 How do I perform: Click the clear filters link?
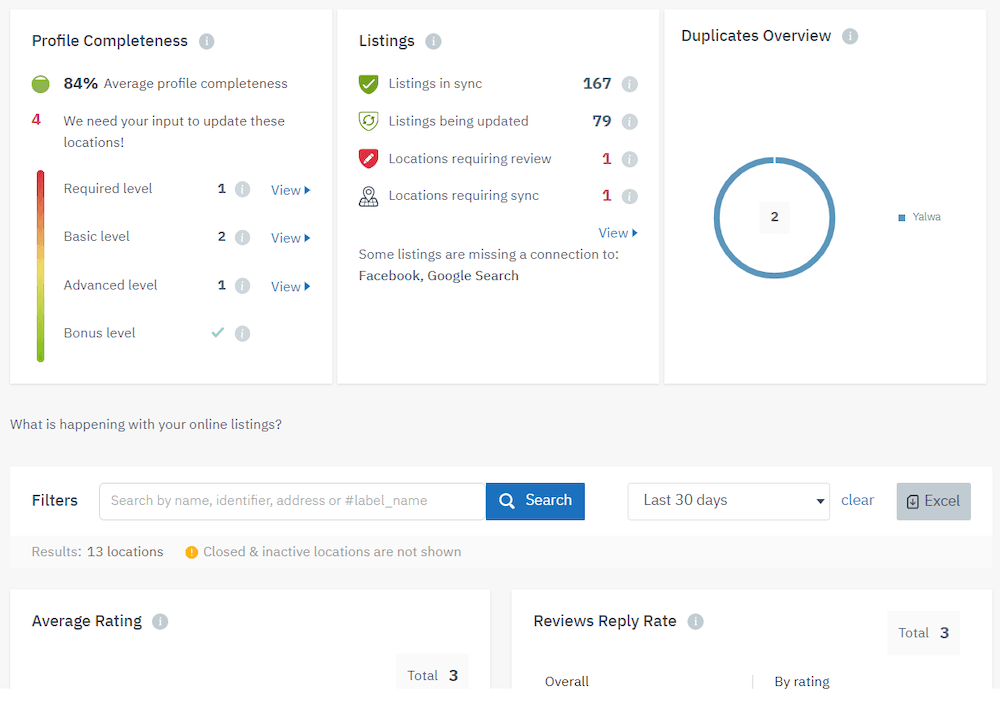tap(857, 500)
